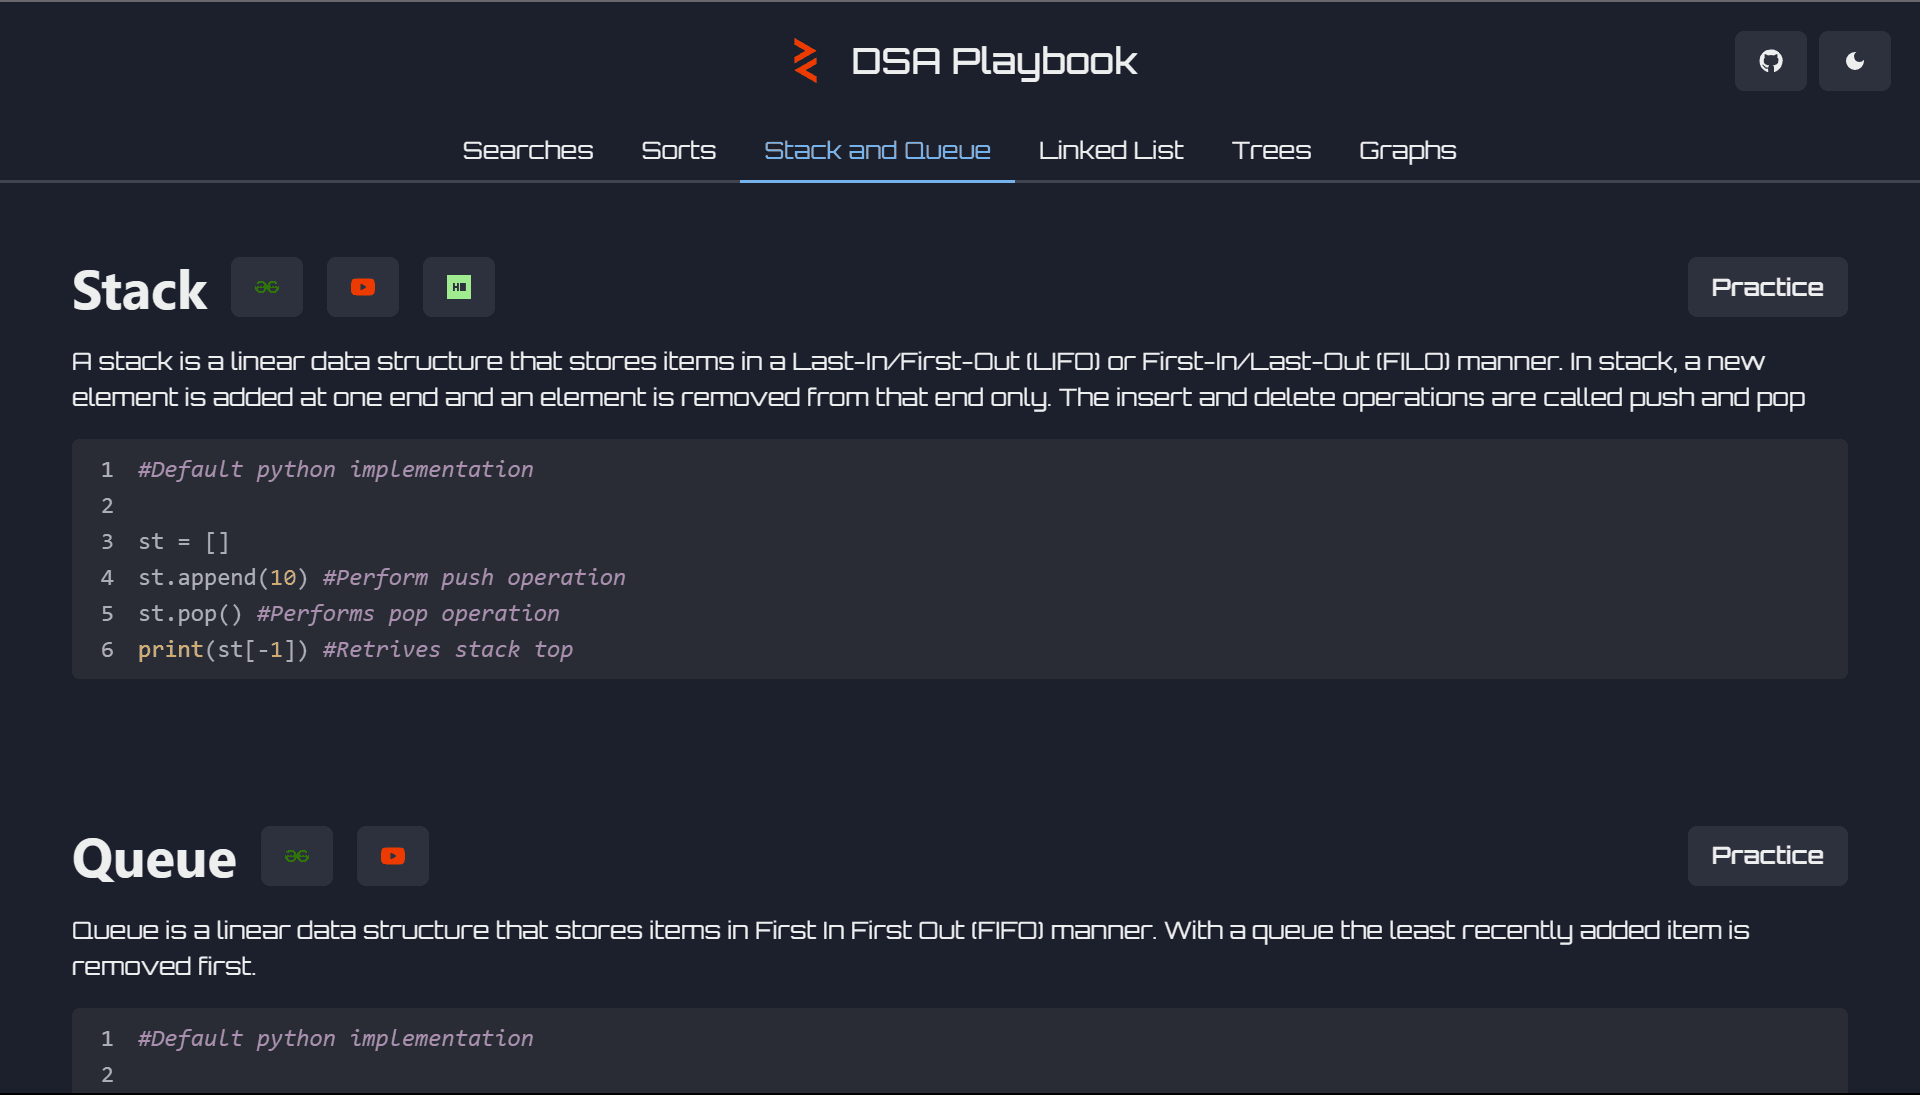Toggle dark mode moon icon

(x=1854, y=61)
